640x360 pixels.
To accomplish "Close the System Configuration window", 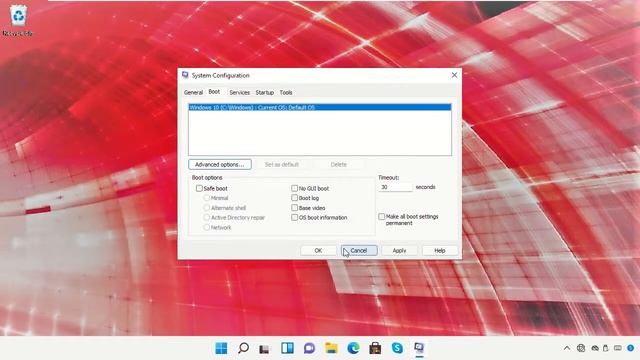I will [454, 75].
